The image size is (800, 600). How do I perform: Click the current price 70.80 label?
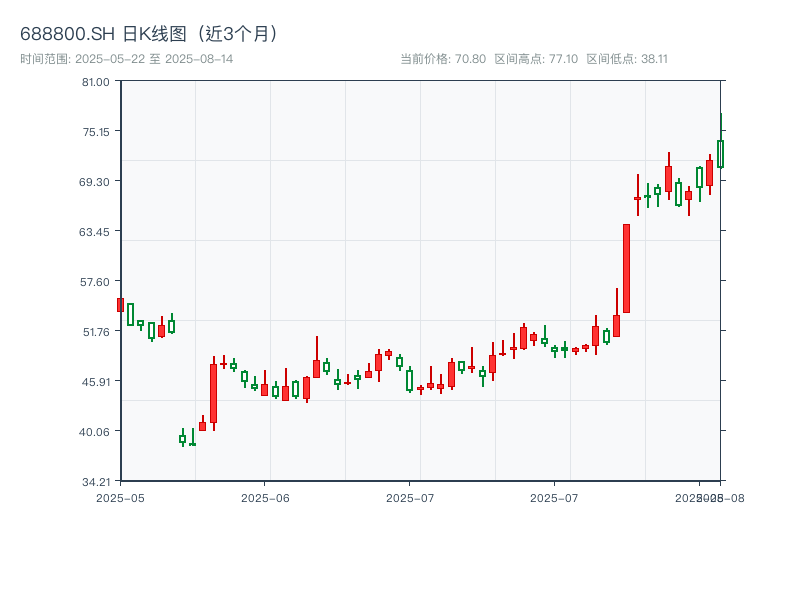point(442,59)
